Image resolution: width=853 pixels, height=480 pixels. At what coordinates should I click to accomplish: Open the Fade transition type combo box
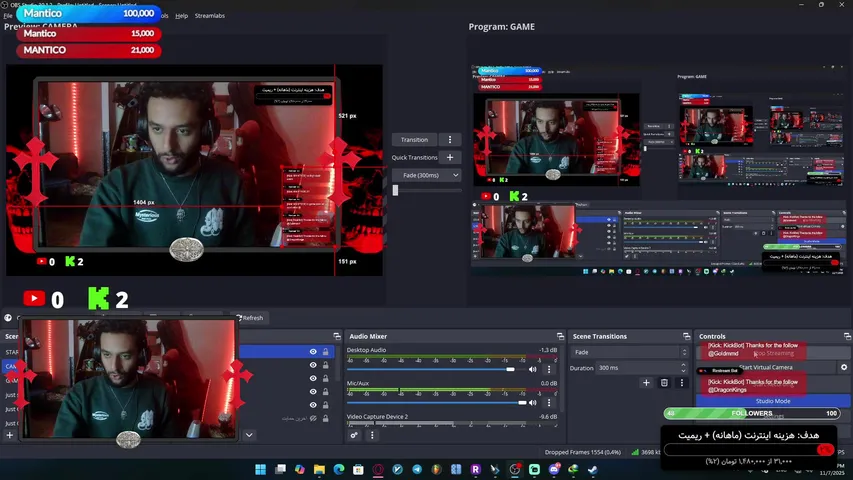click(x=630, y=352)
